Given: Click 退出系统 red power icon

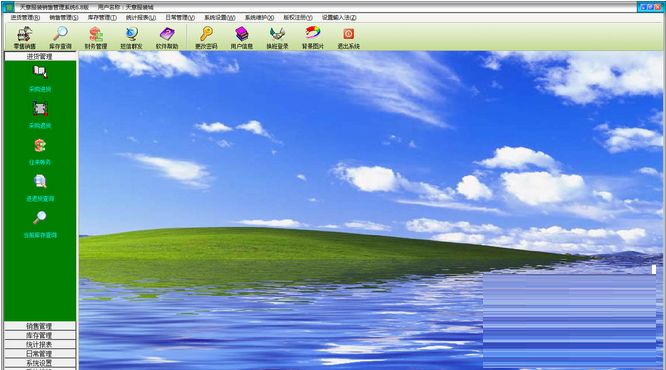Looking at the screenshot, I should pos(349,34).
